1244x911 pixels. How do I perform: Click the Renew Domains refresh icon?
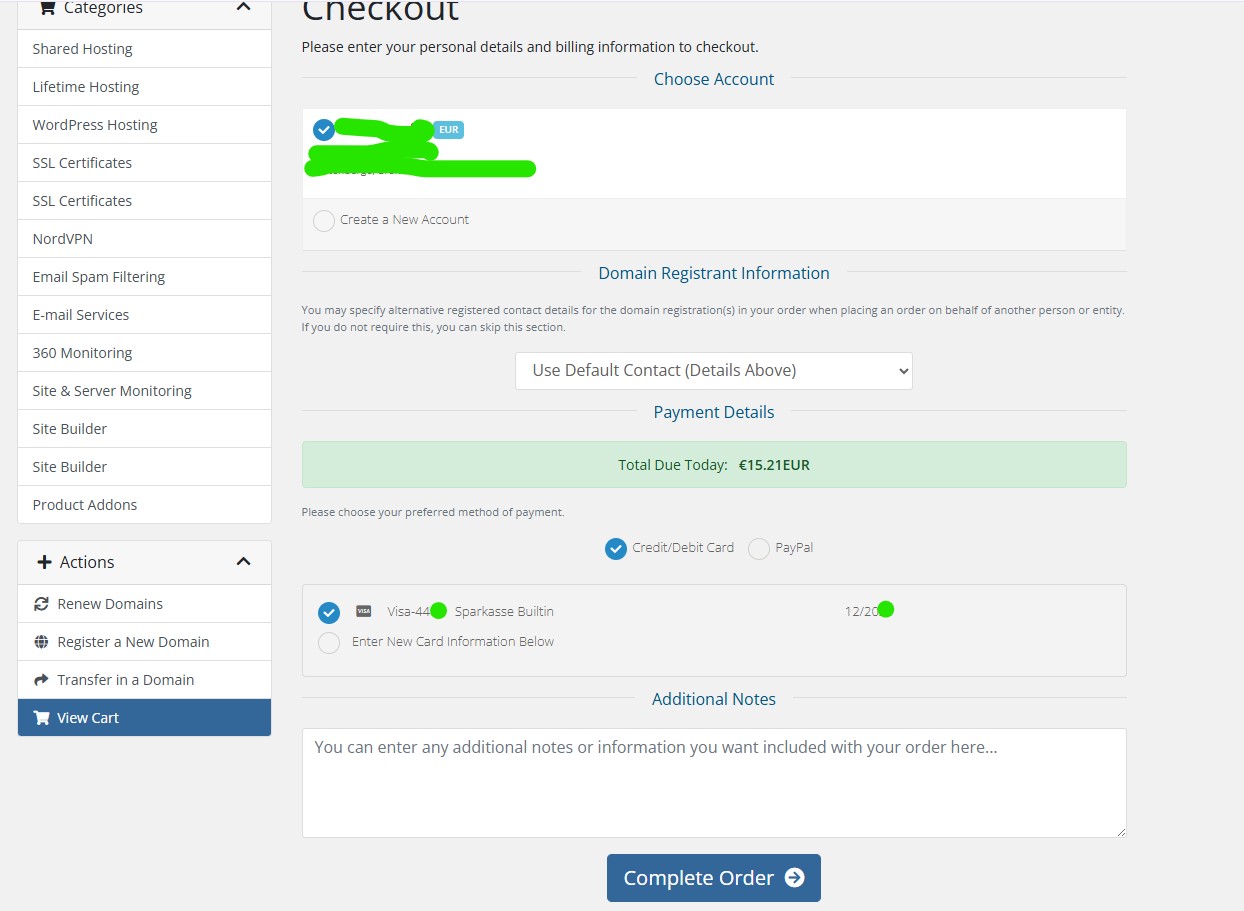tap(41, 604)
